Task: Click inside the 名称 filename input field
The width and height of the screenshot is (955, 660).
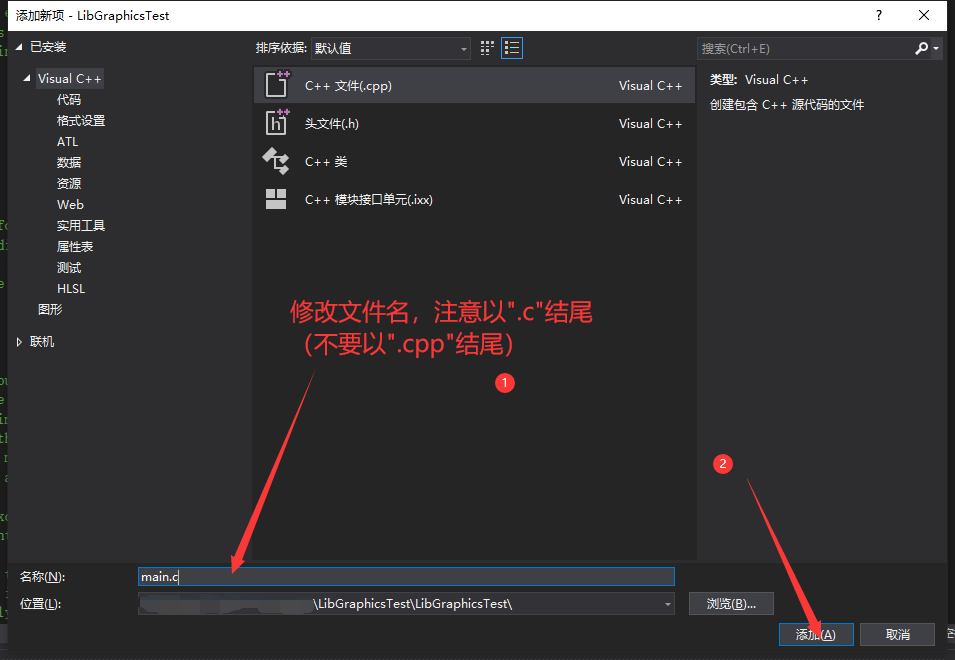Action: pyautogui.click(x=400, y=576)
